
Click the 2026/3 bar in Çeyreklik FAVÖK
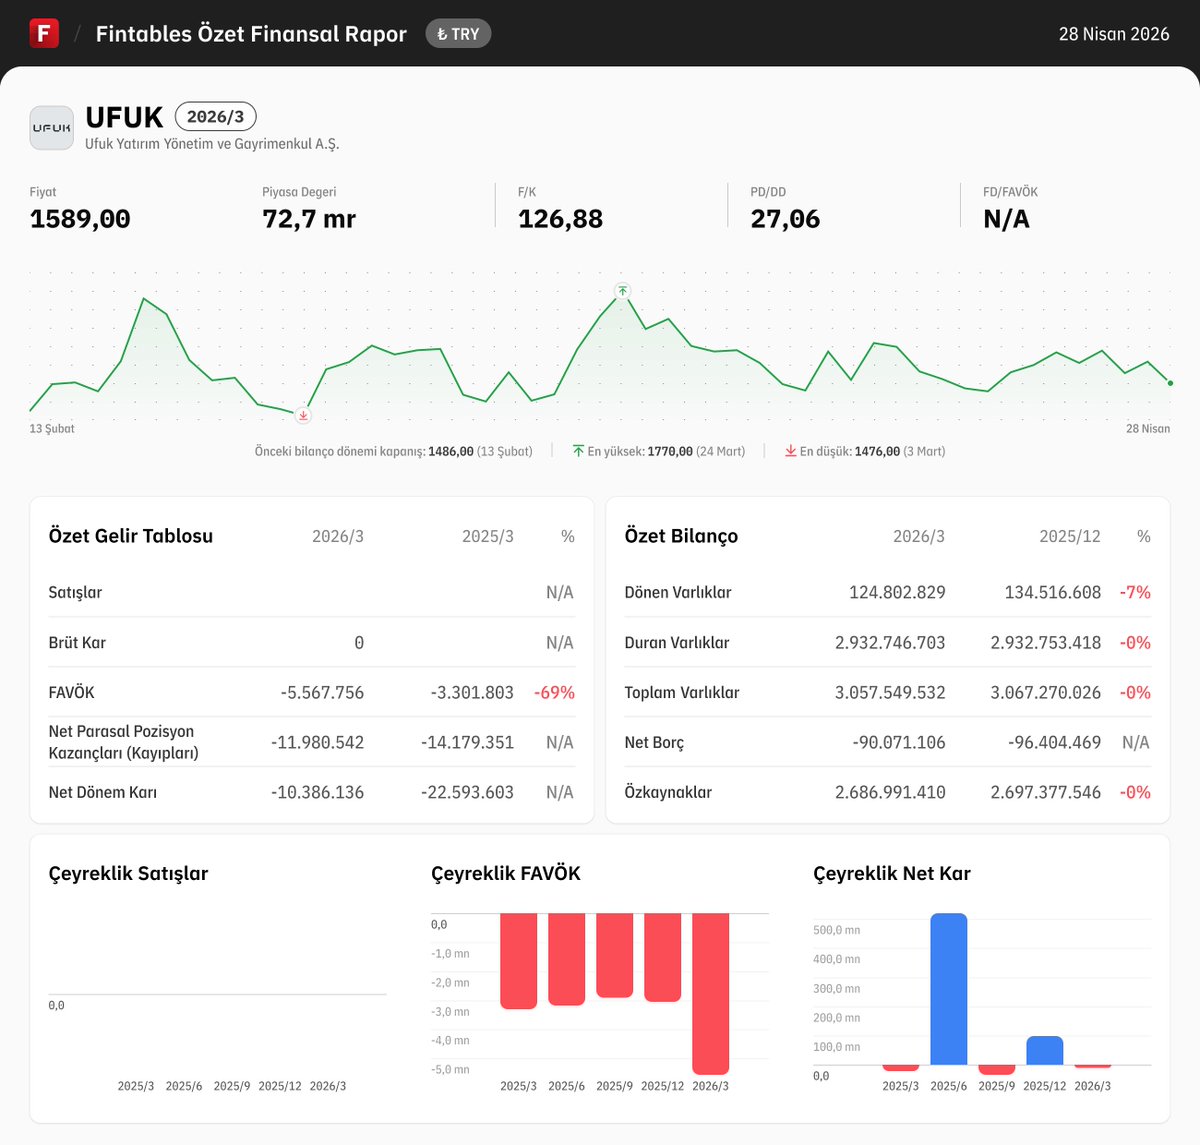(x=711, y=994)
